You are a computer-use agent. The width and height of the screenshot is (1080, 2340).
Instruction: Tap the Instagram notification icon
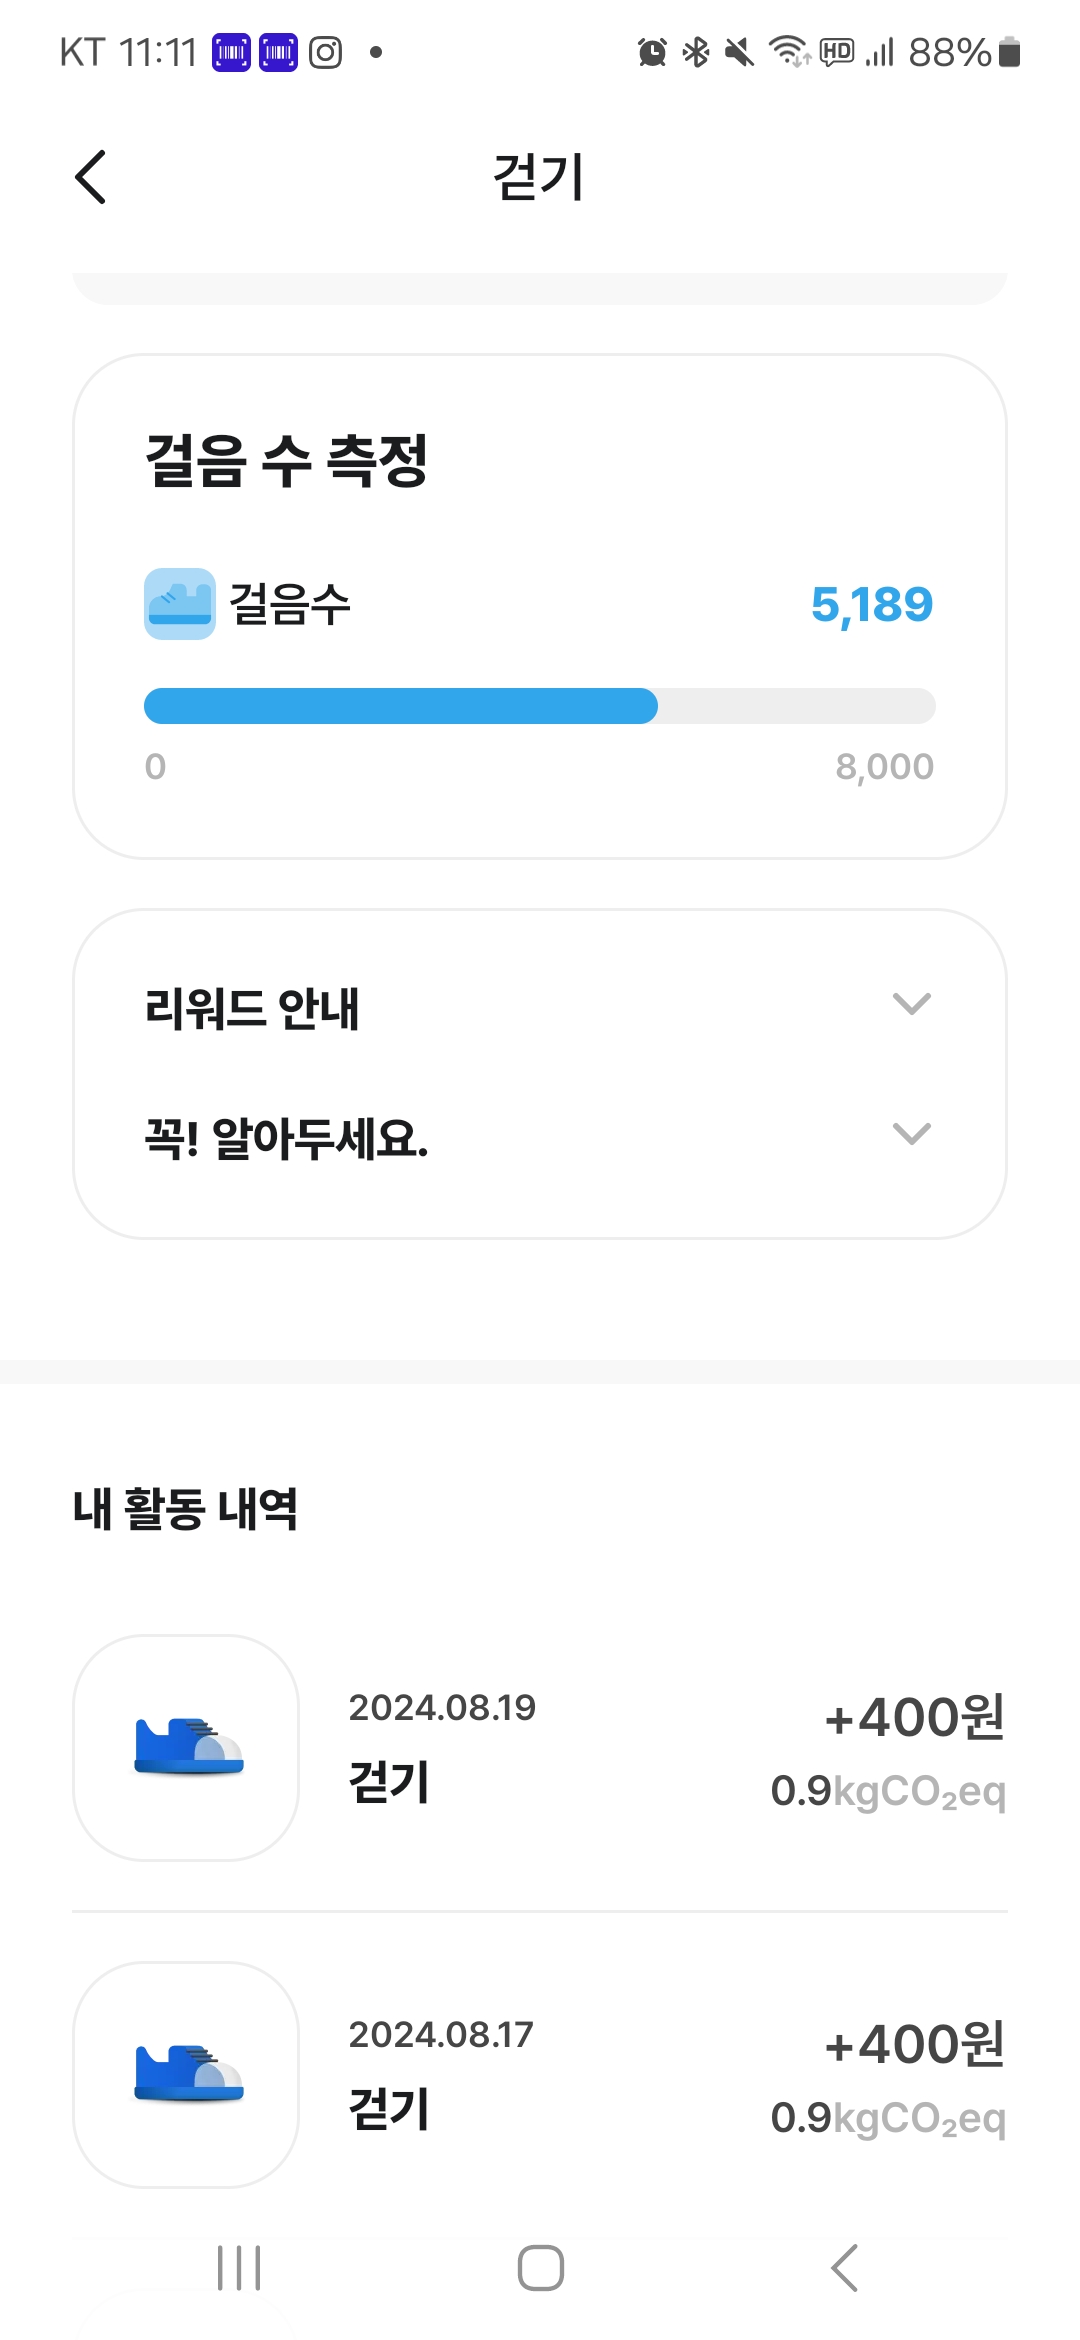pyautogui.click(x=325, y=52)
